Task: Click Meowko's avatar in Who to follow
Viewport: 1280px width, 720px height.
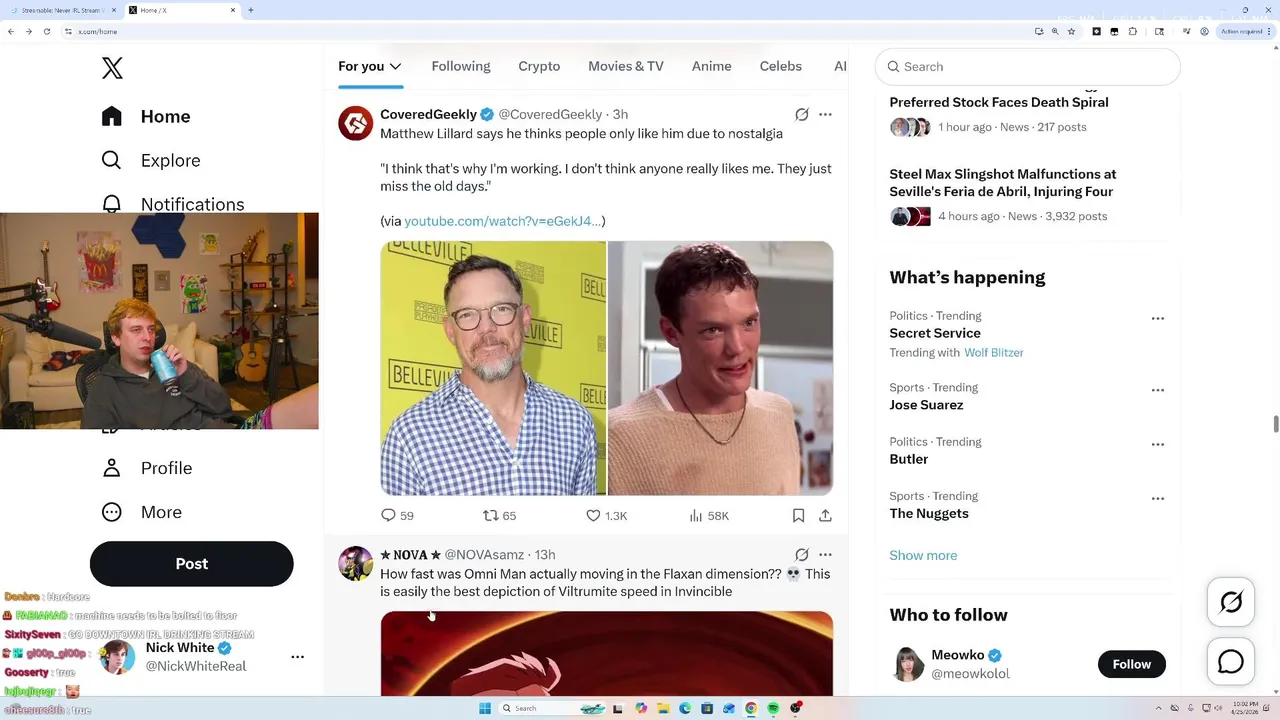Action: pos(907,664)
